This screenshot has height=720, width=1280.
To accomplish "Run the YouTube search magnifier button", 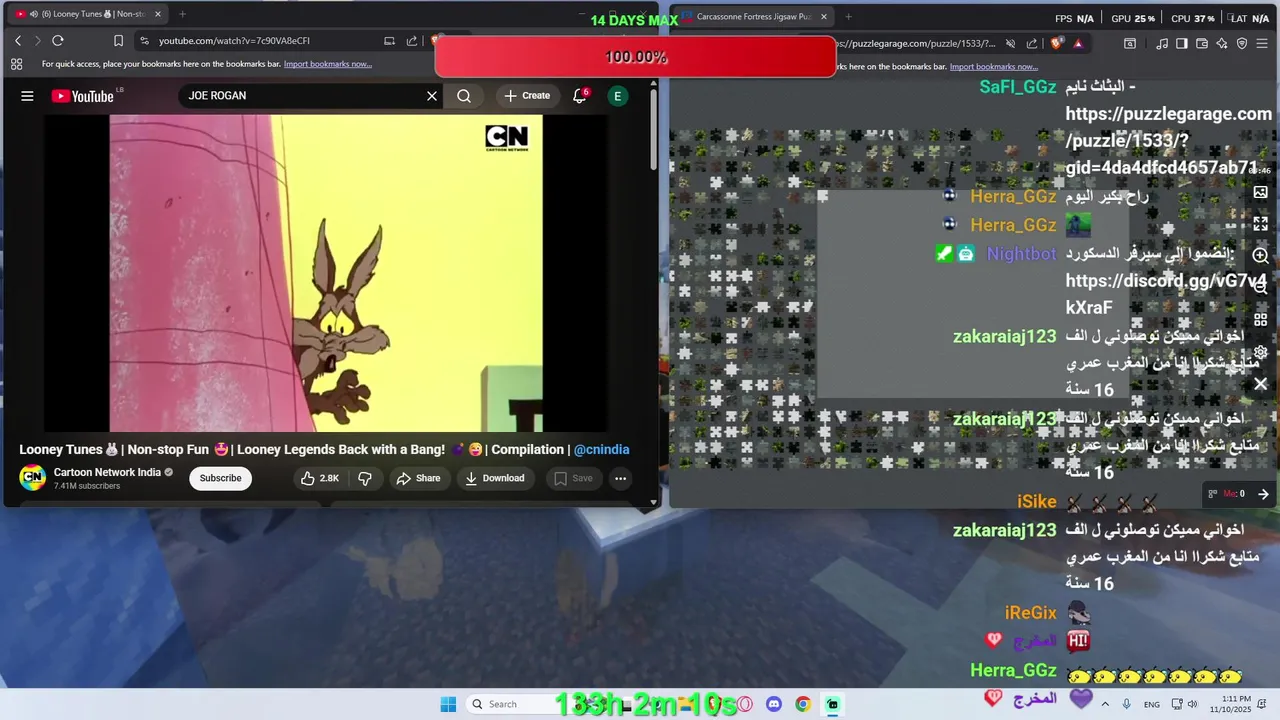I will tap(464, 96).
